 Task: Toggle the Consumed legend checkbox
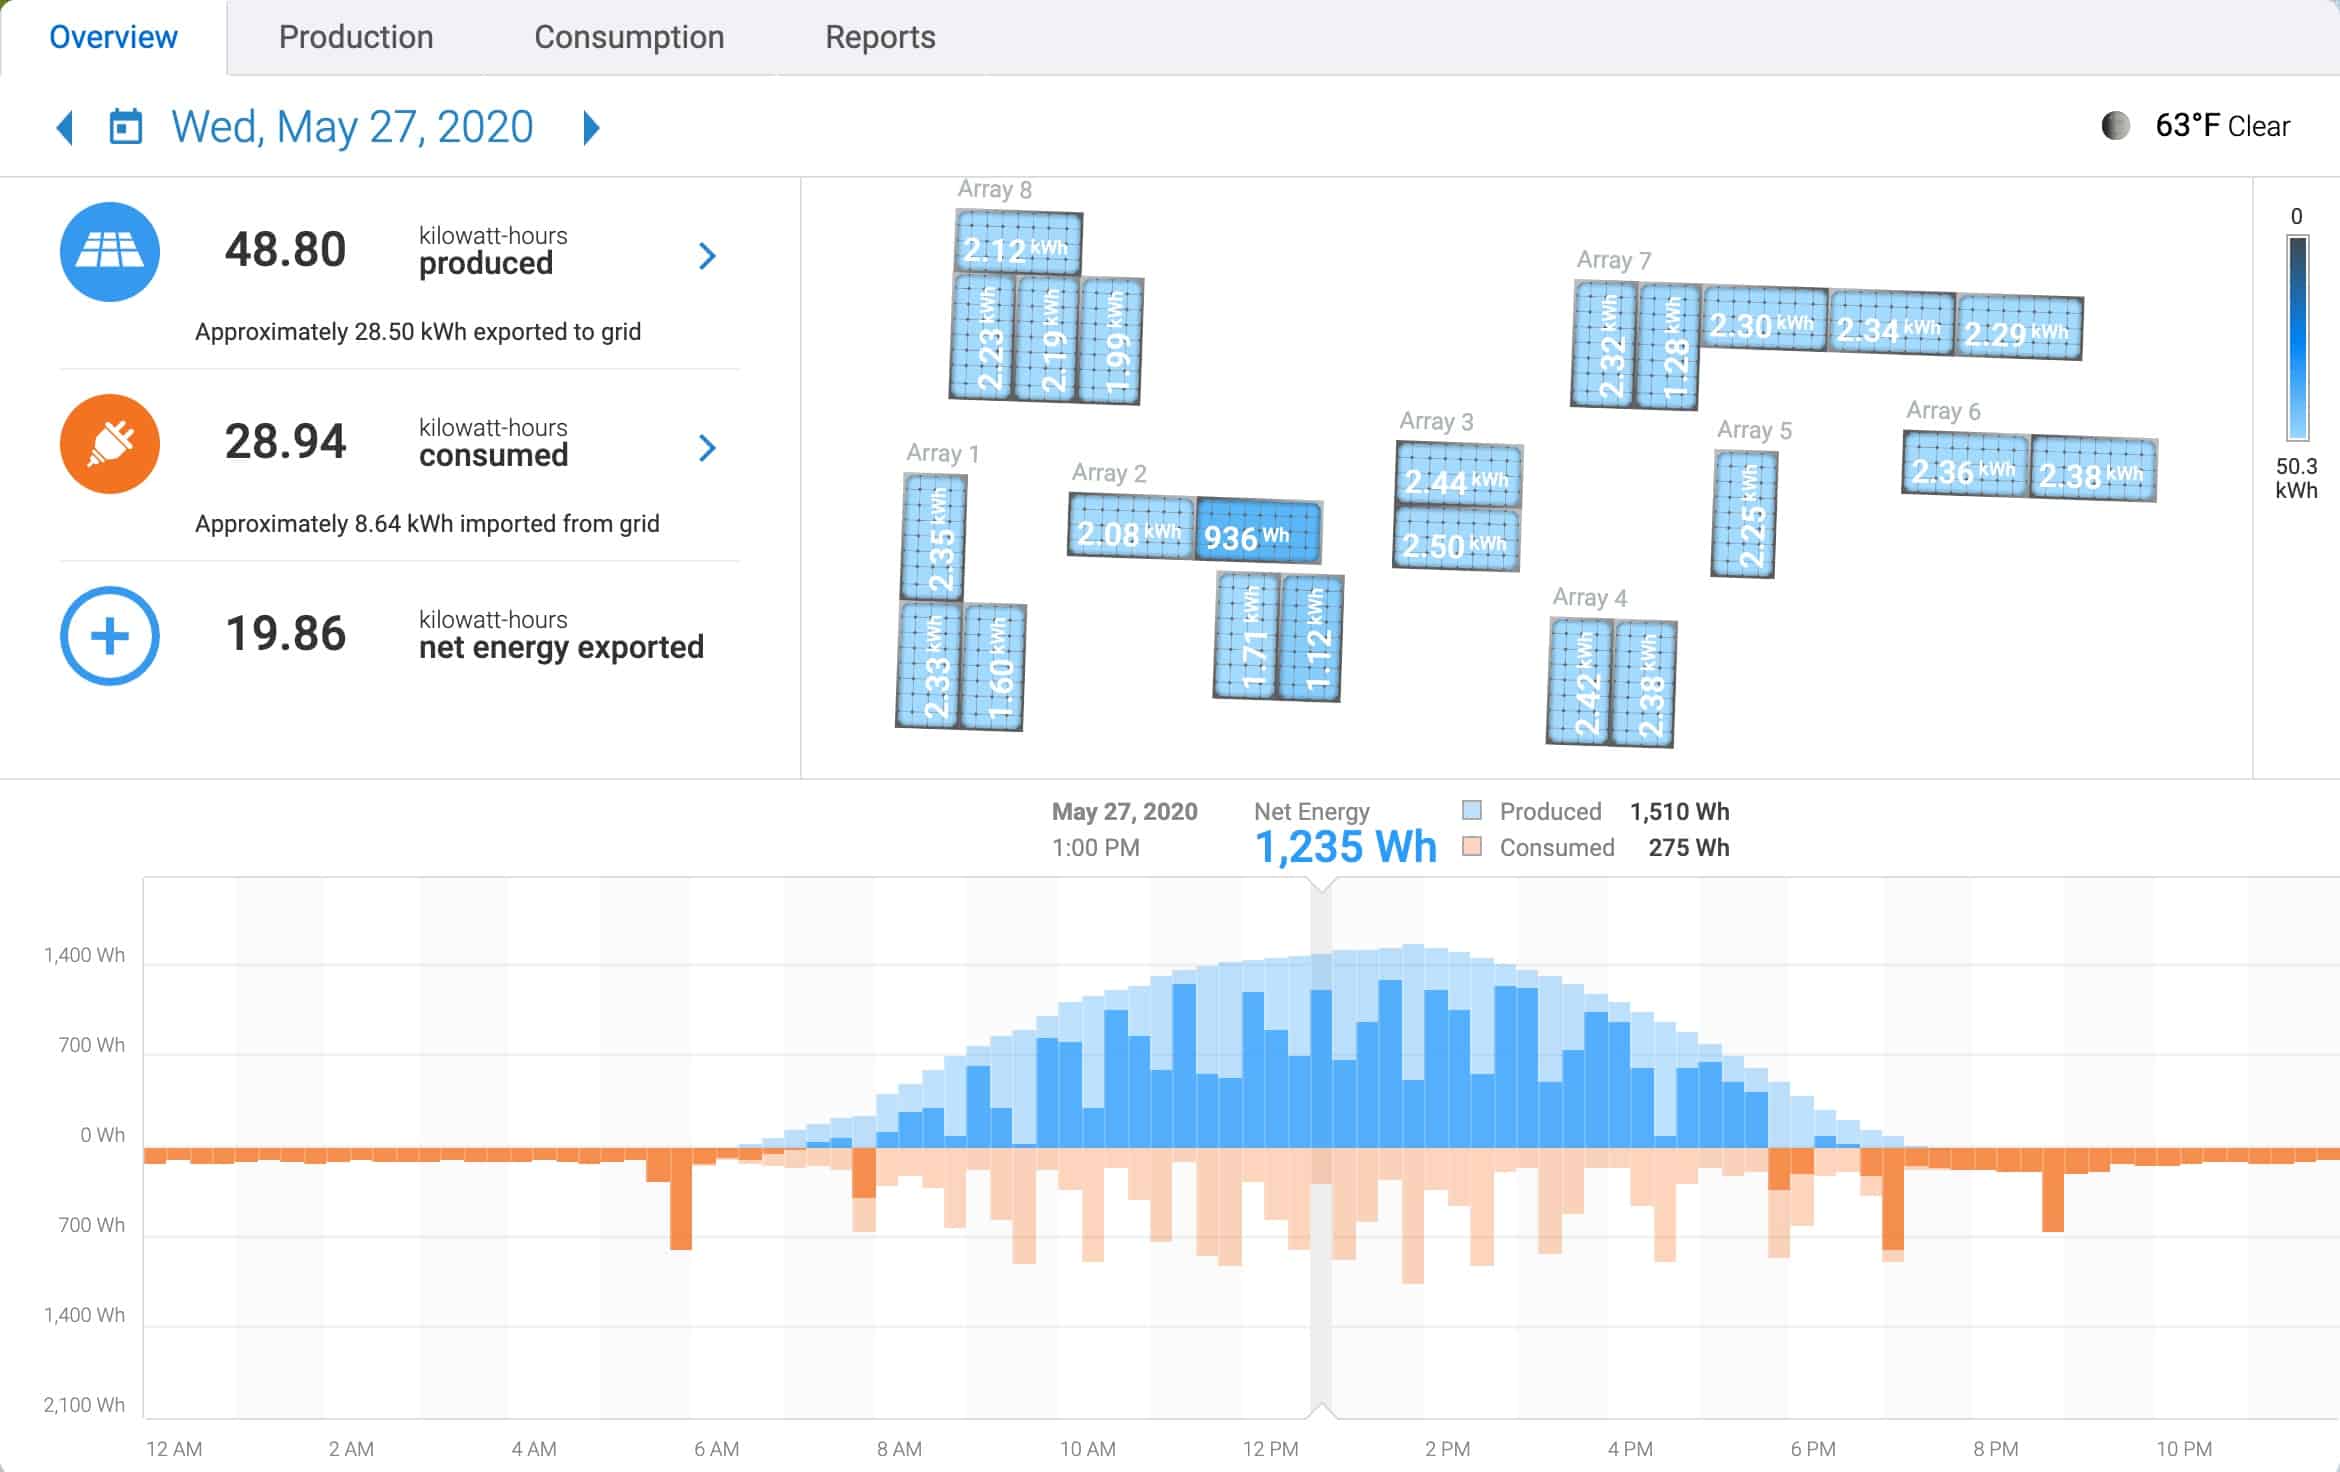click(1471, 847)
